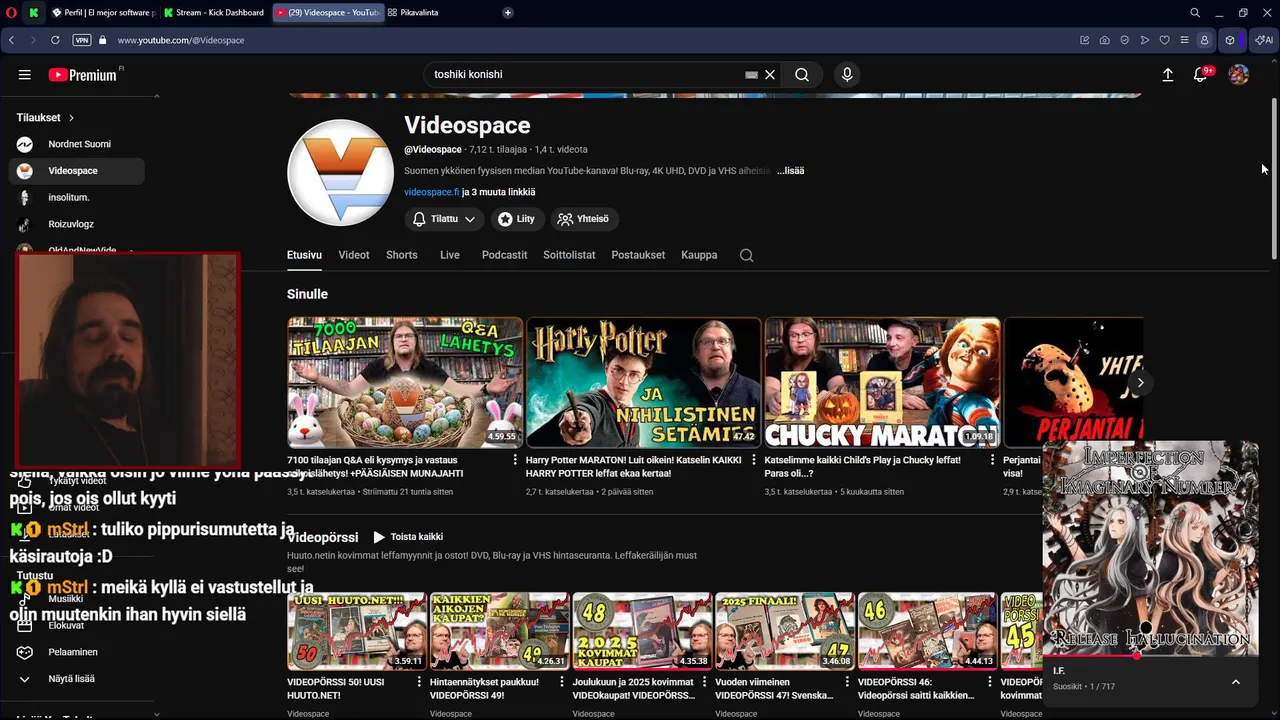Switch to the Postaukset tab

(x=638, y=255)
